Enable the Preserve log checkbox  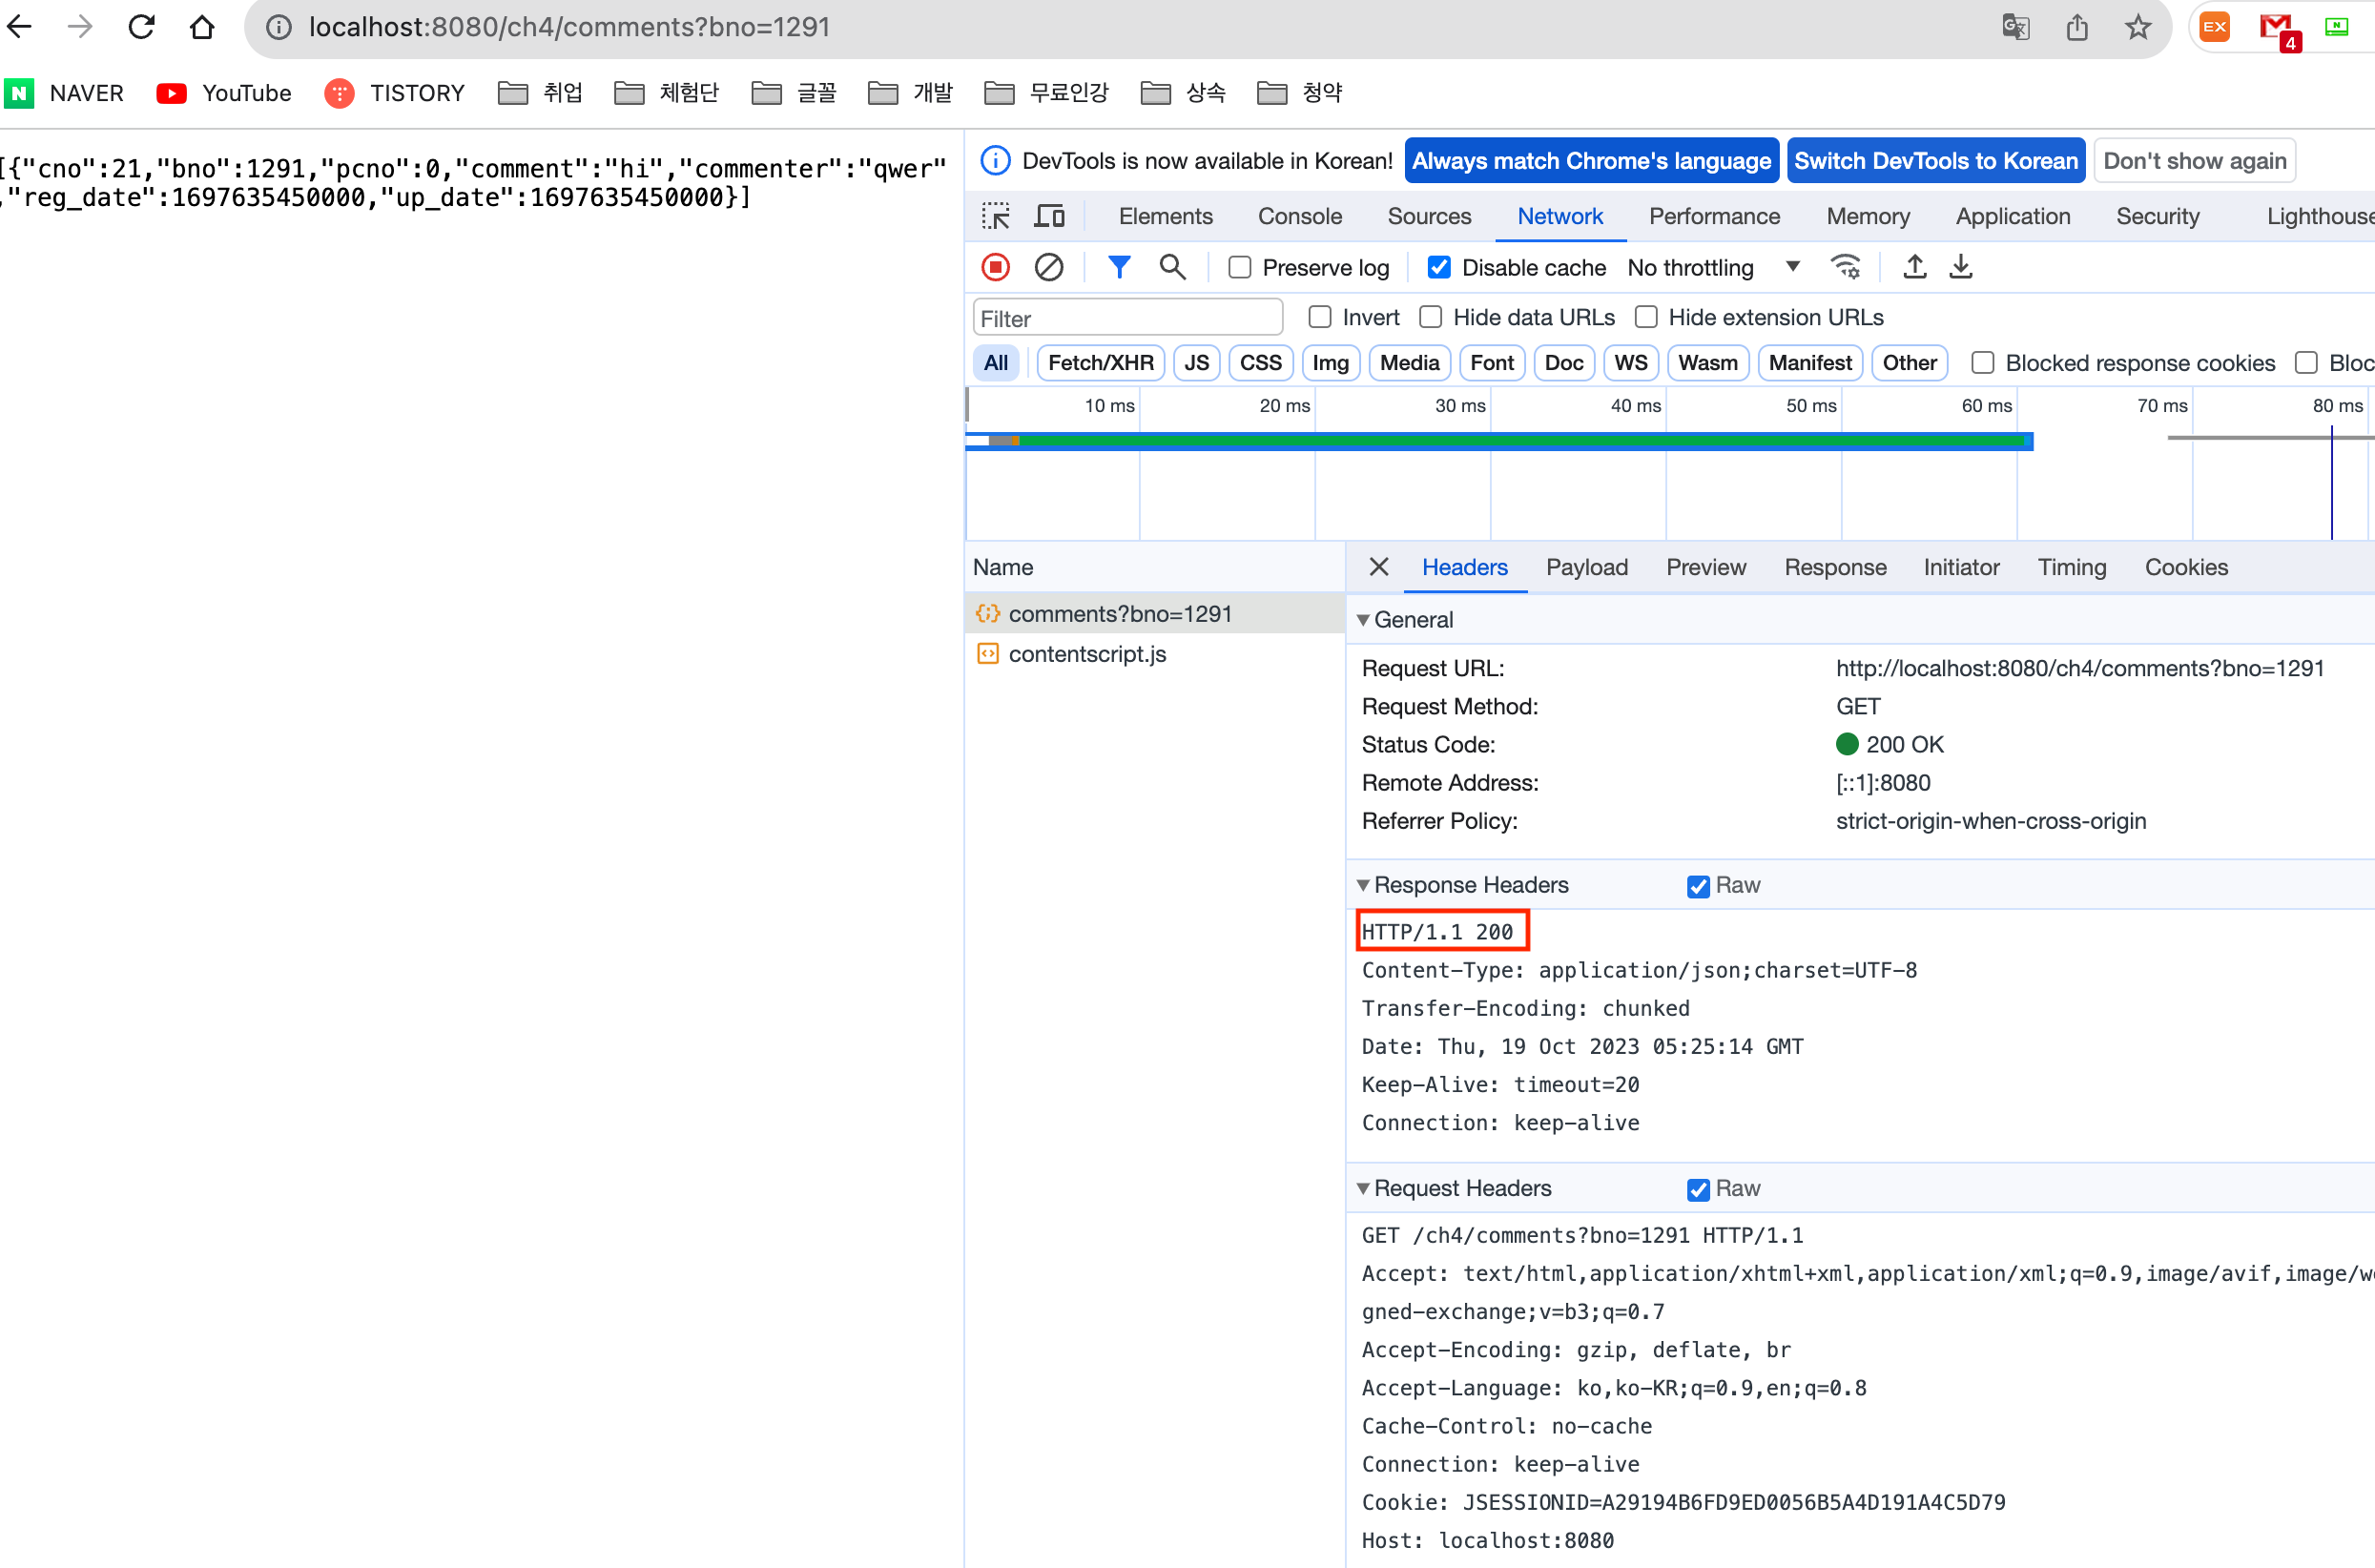1240,267
